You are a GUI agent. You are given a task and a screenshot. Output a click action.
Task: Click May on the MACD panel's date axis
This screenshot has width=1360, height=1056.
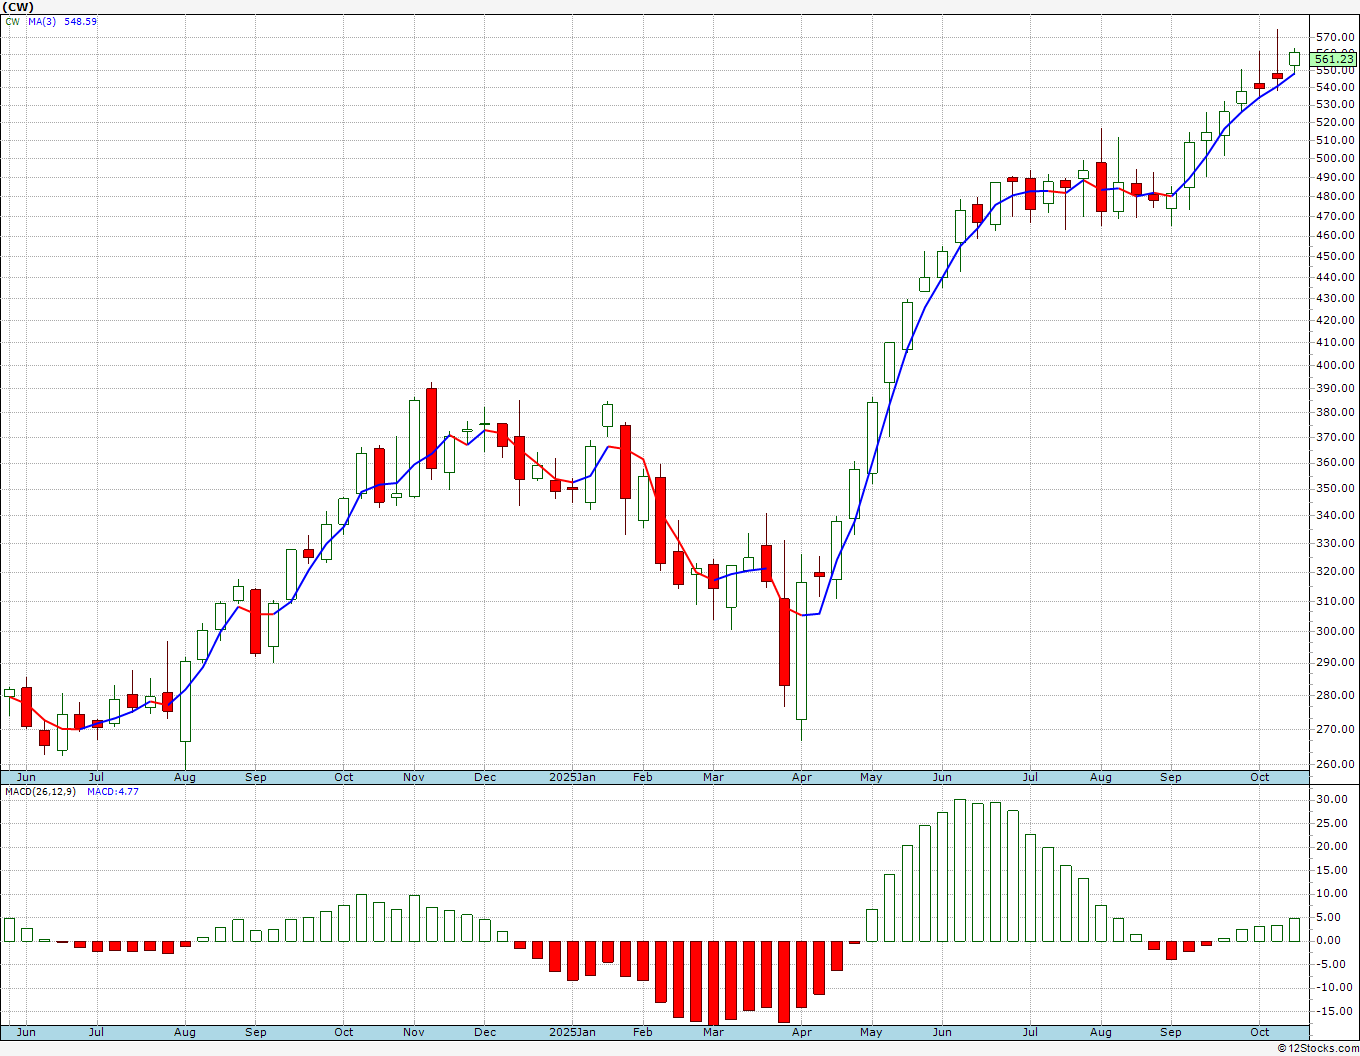point(871,1032)
